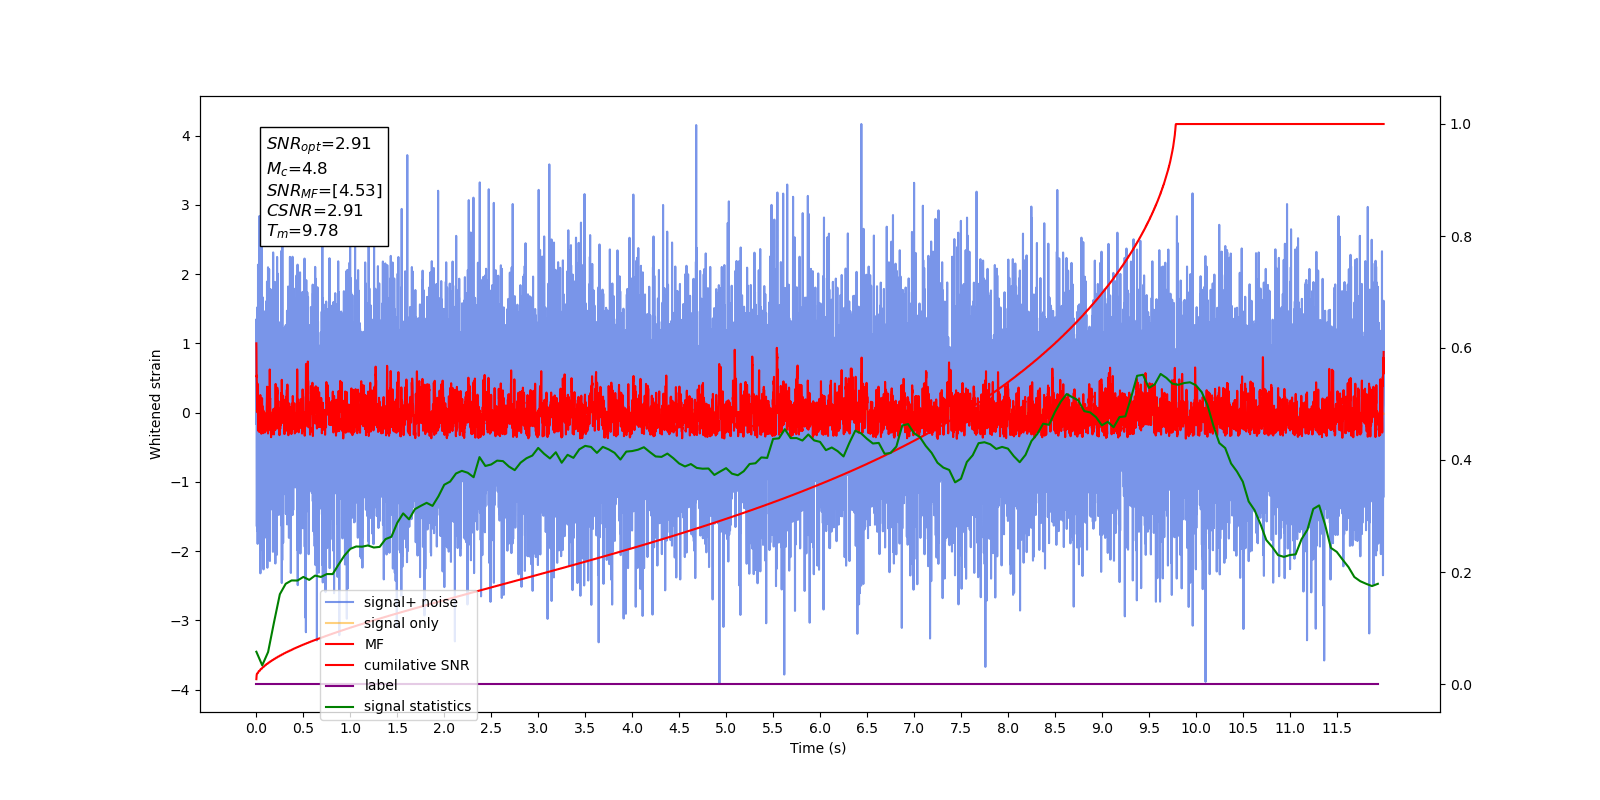Click the 7.0 tick on time axis
The width and height of the screenshot is (1600, 800).
914,728
